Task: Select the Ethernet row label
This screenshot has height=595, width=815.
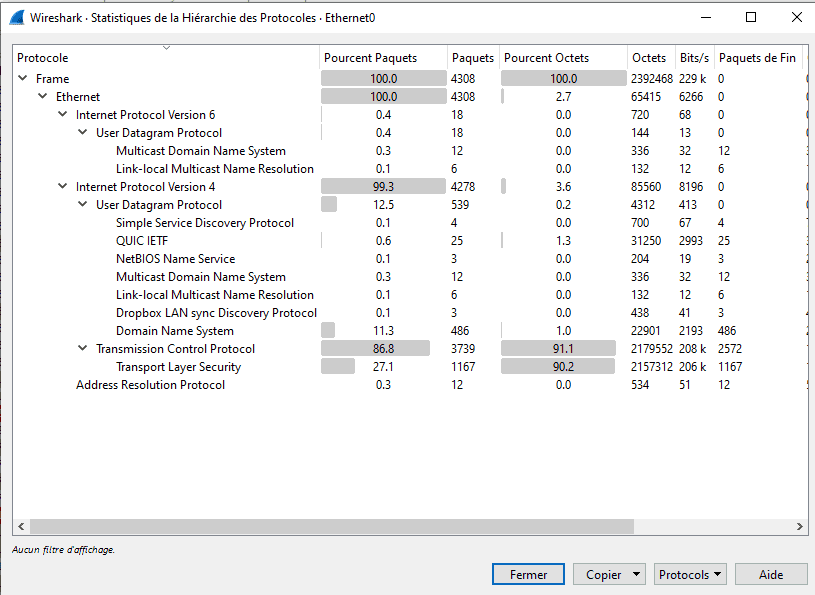Action: [78, 97]
